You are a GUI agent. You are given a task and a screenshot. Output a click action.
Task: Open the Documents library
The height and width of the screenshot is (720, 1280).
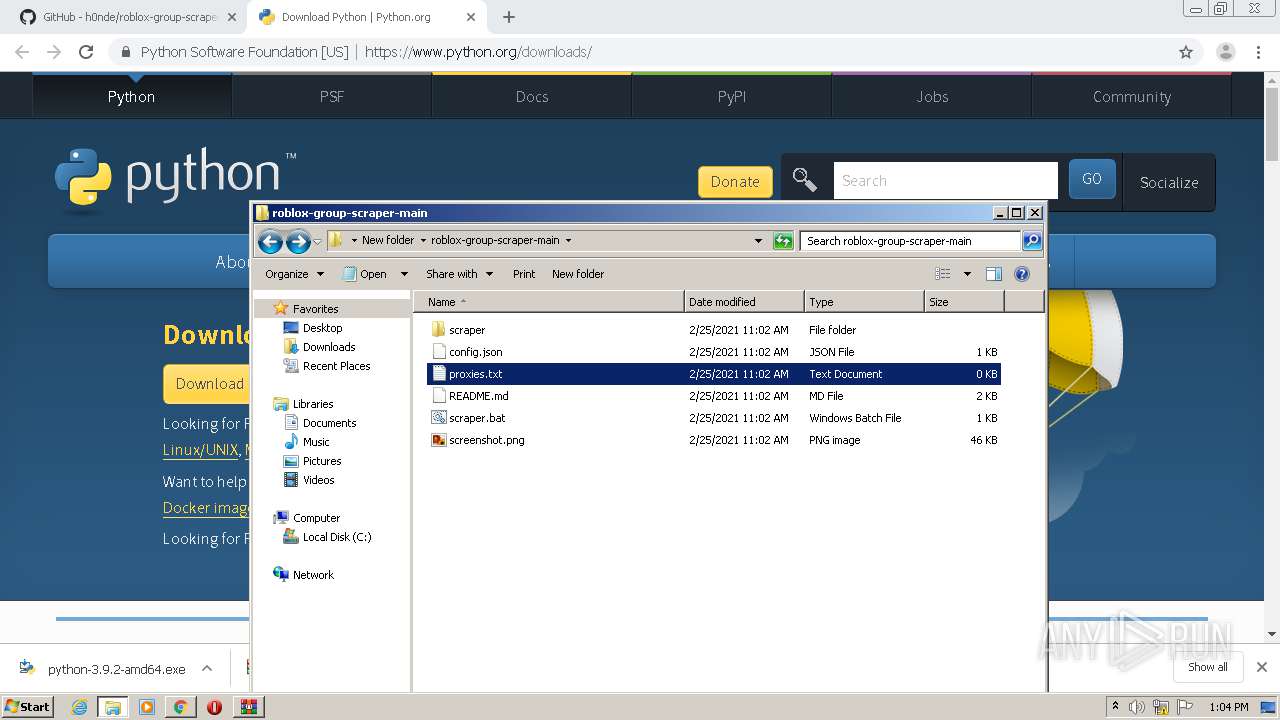tap(329, 423)
